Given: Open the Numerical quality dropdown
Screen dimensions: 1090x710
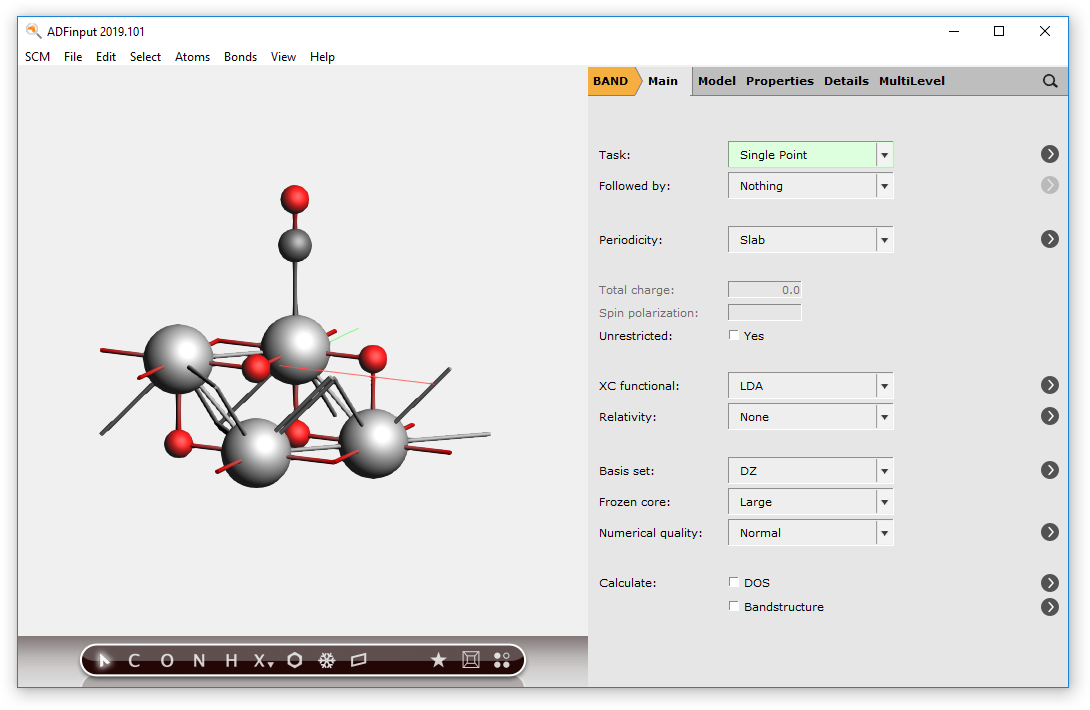Looking at the screenshot, I should 810,533.
